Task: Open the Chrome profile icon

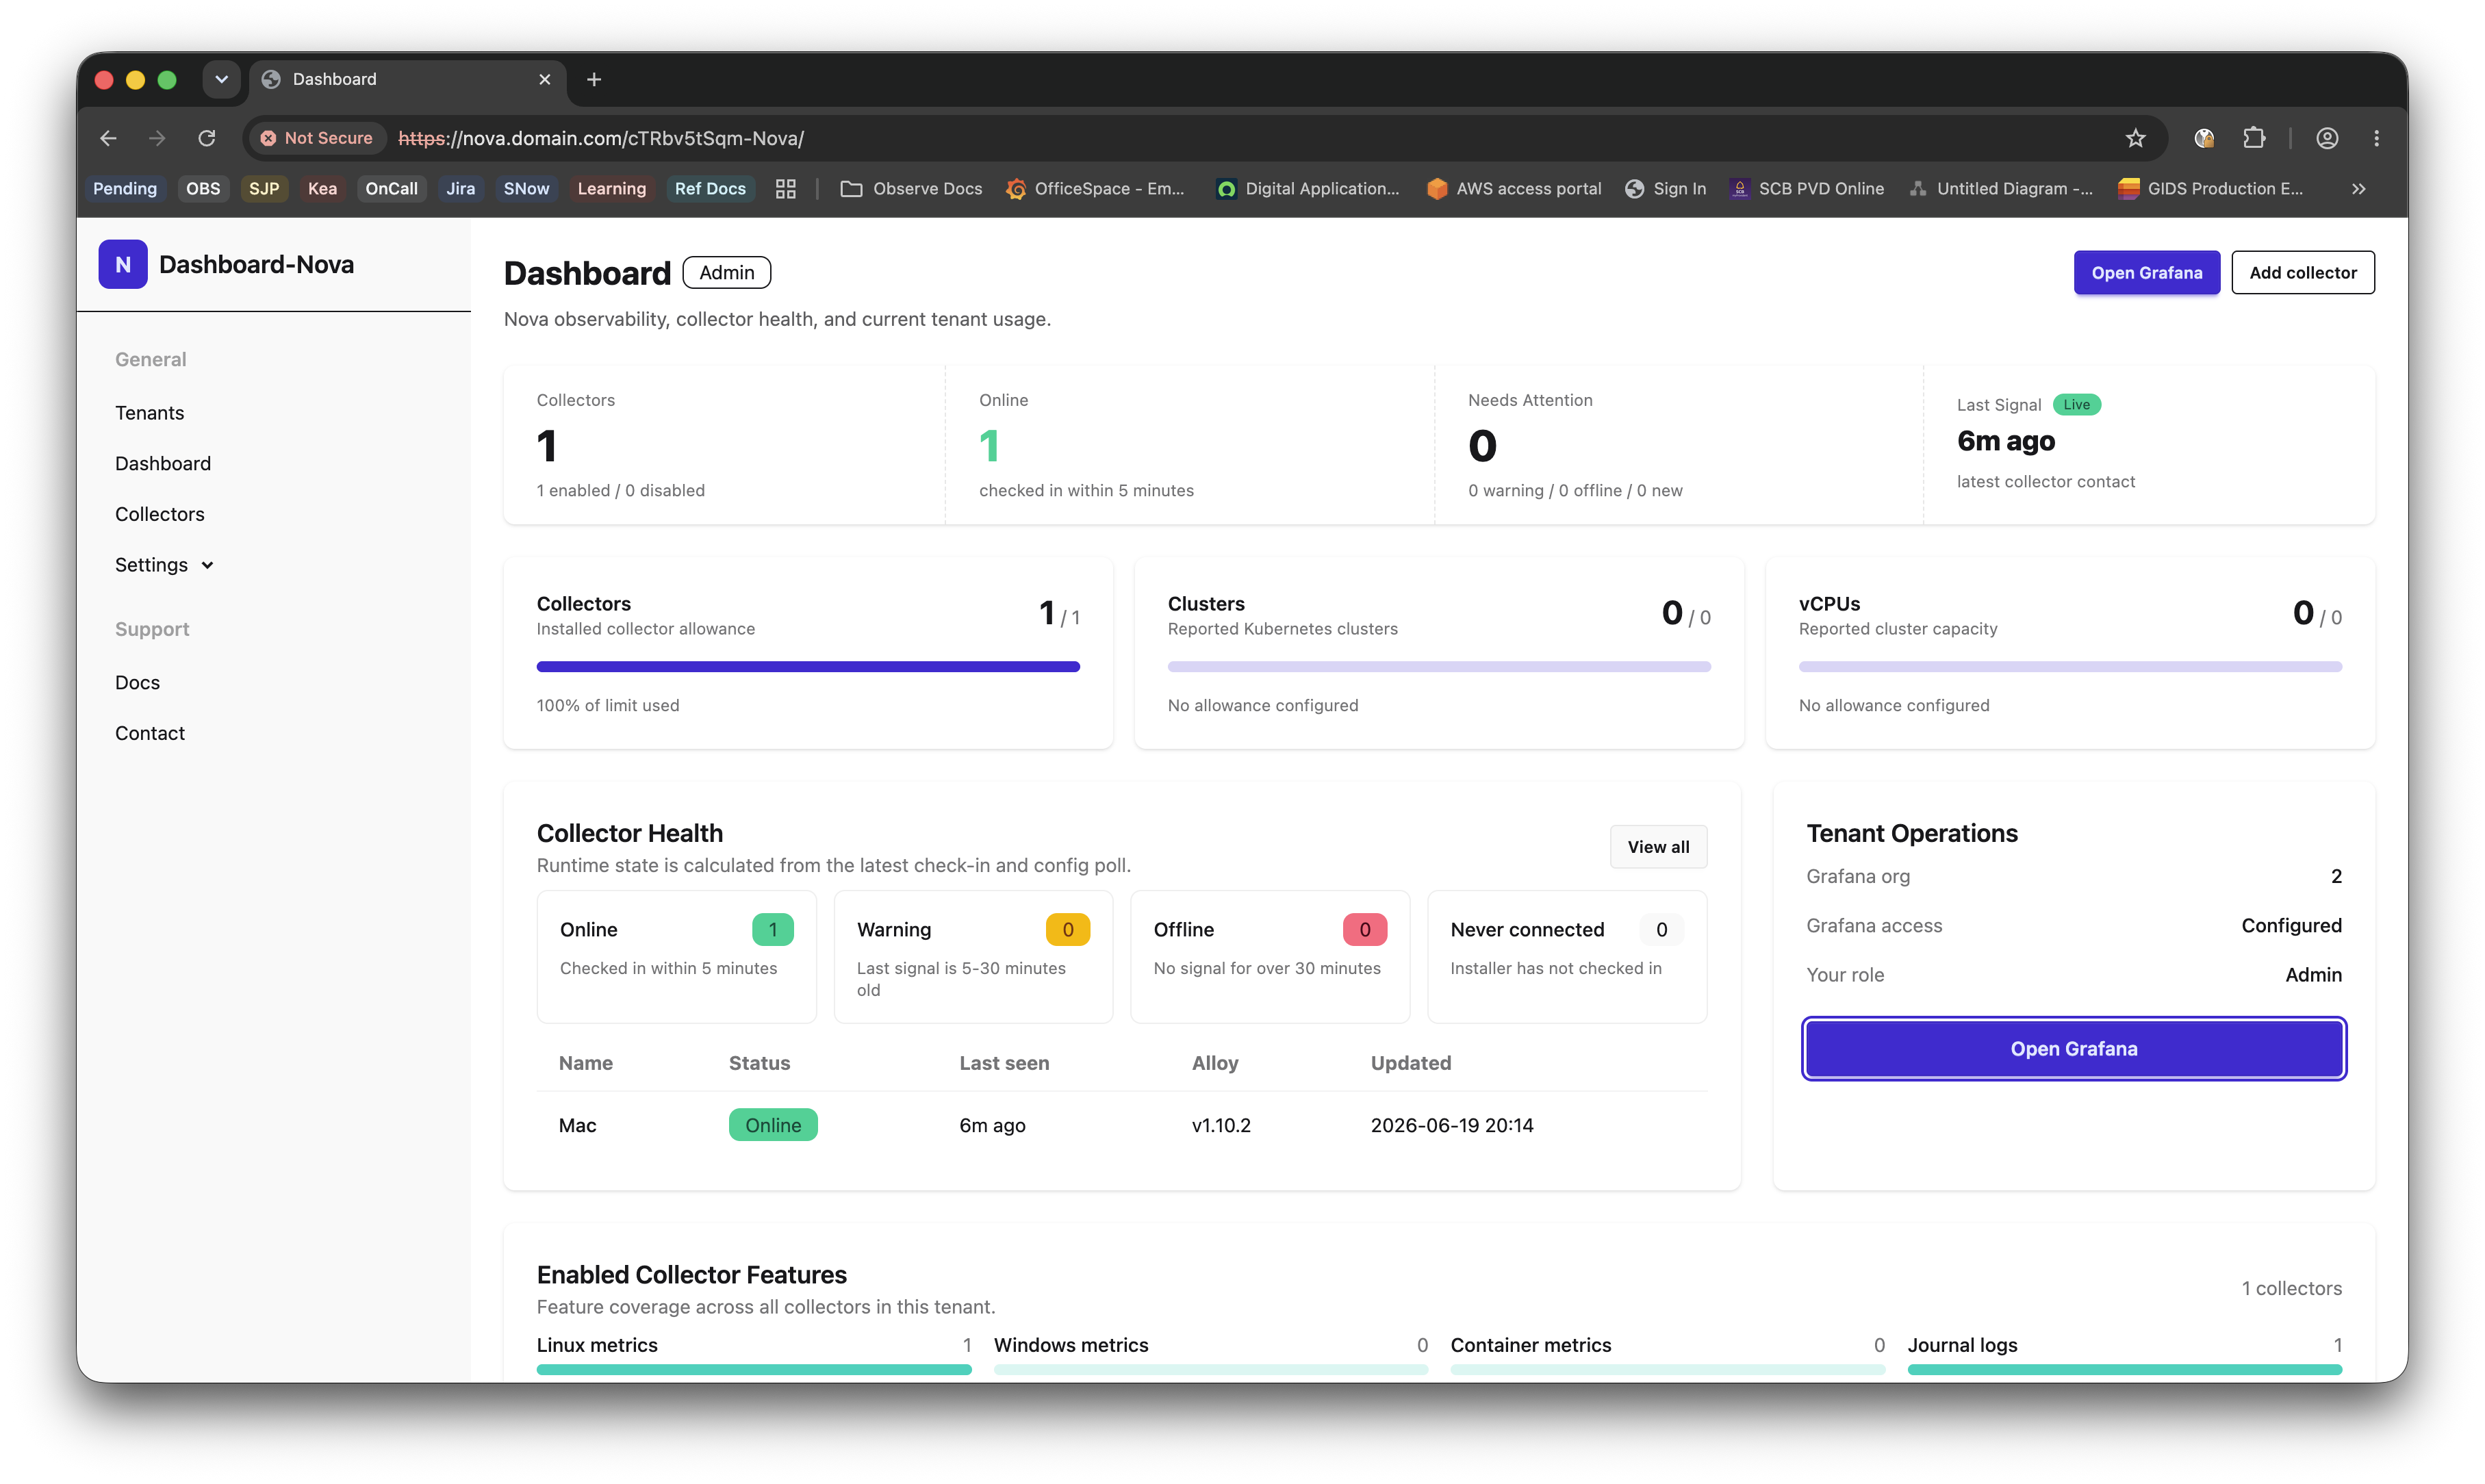Action: point(2327,138)
